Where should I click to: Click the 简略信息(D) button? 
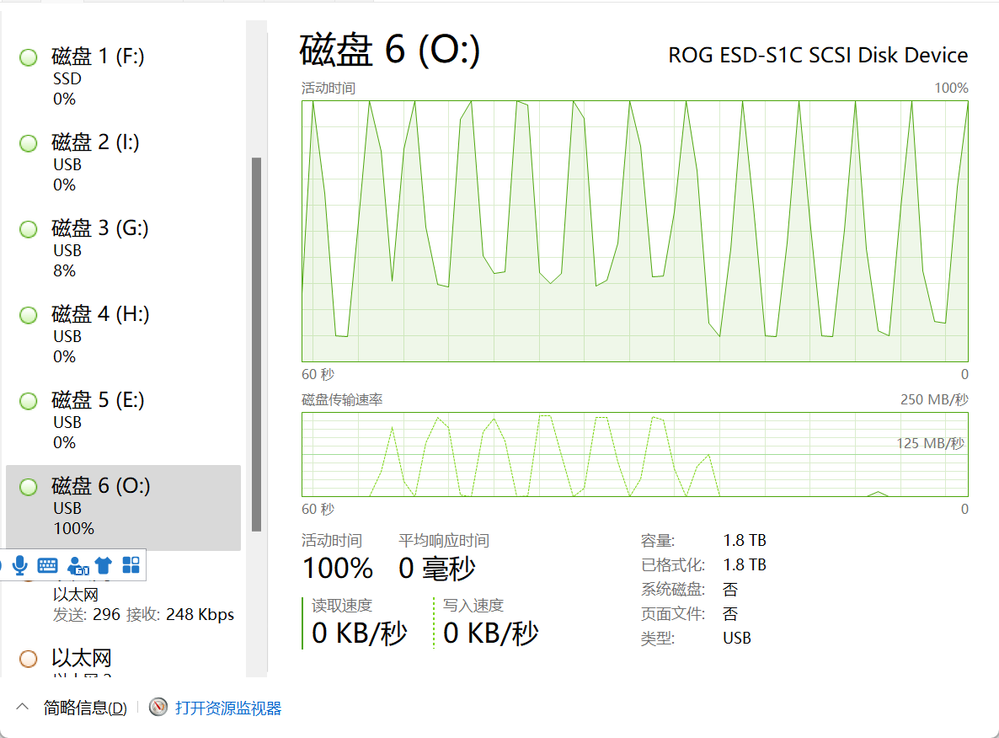pyautogui.click(x=85, y=708)
